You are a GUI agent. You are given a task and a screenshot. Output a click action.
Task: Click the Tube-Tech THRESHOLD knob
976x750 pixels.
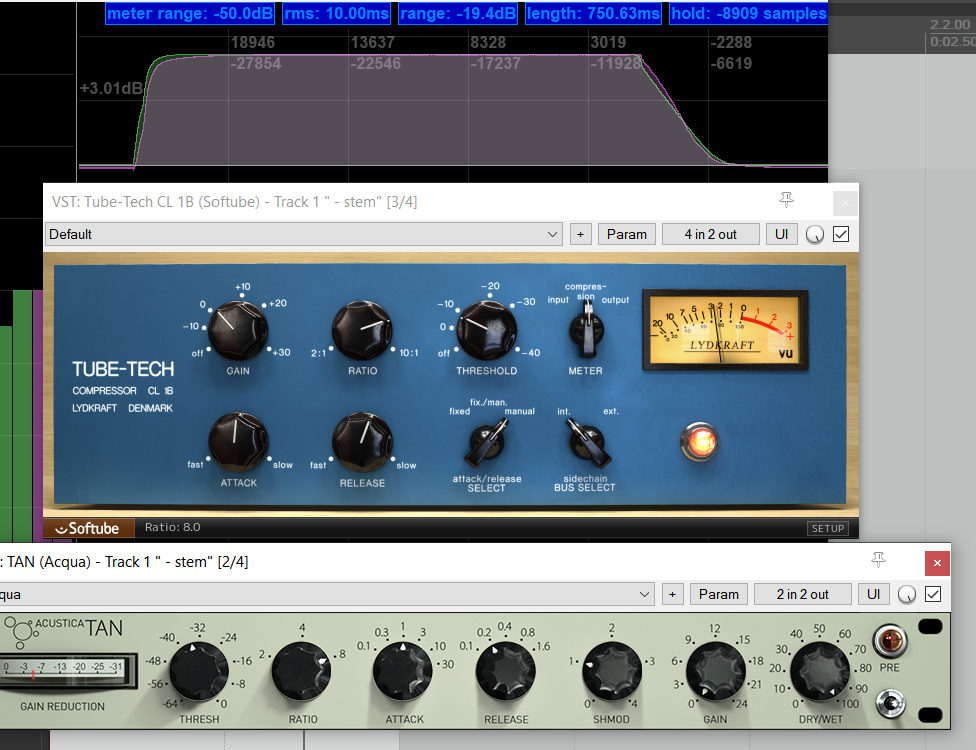pos(487,330)
